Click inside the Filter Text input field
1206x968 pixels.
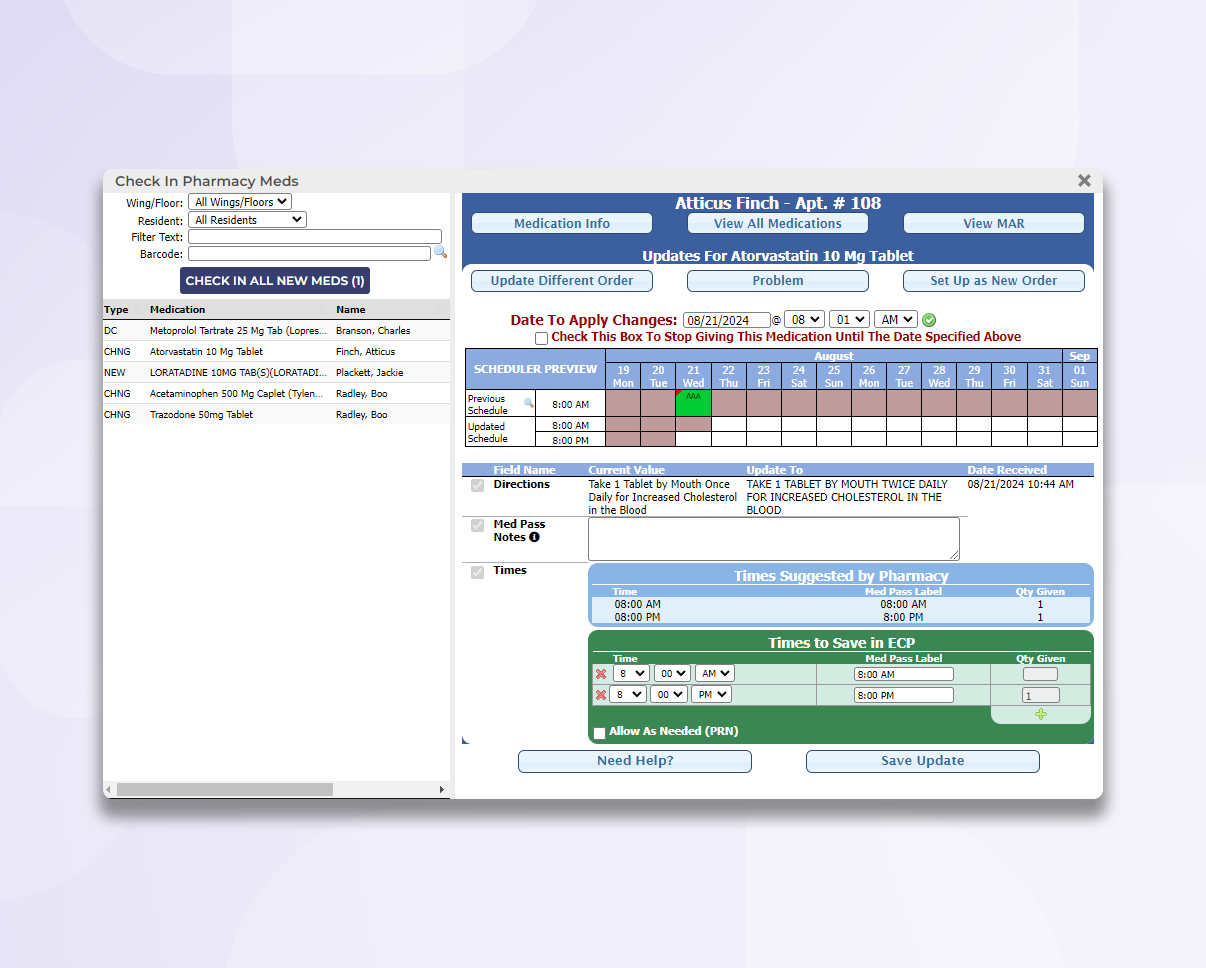(314, 237)
